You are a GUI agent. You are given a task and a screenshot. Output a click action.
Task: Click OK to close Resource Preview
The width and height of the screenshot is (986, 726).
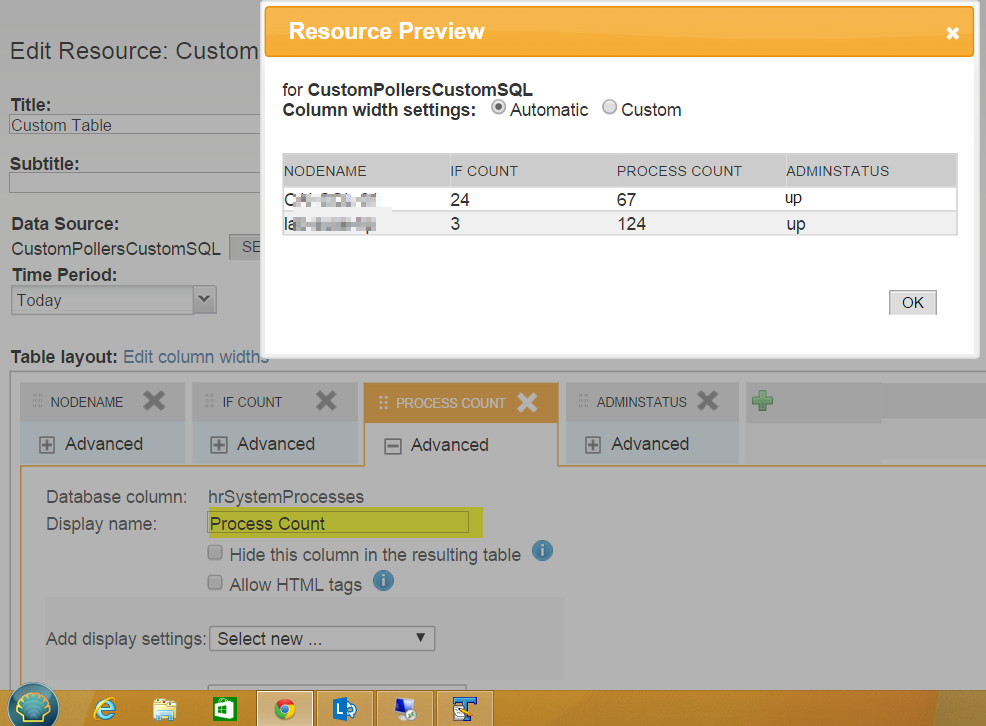(x=911, y=301)
